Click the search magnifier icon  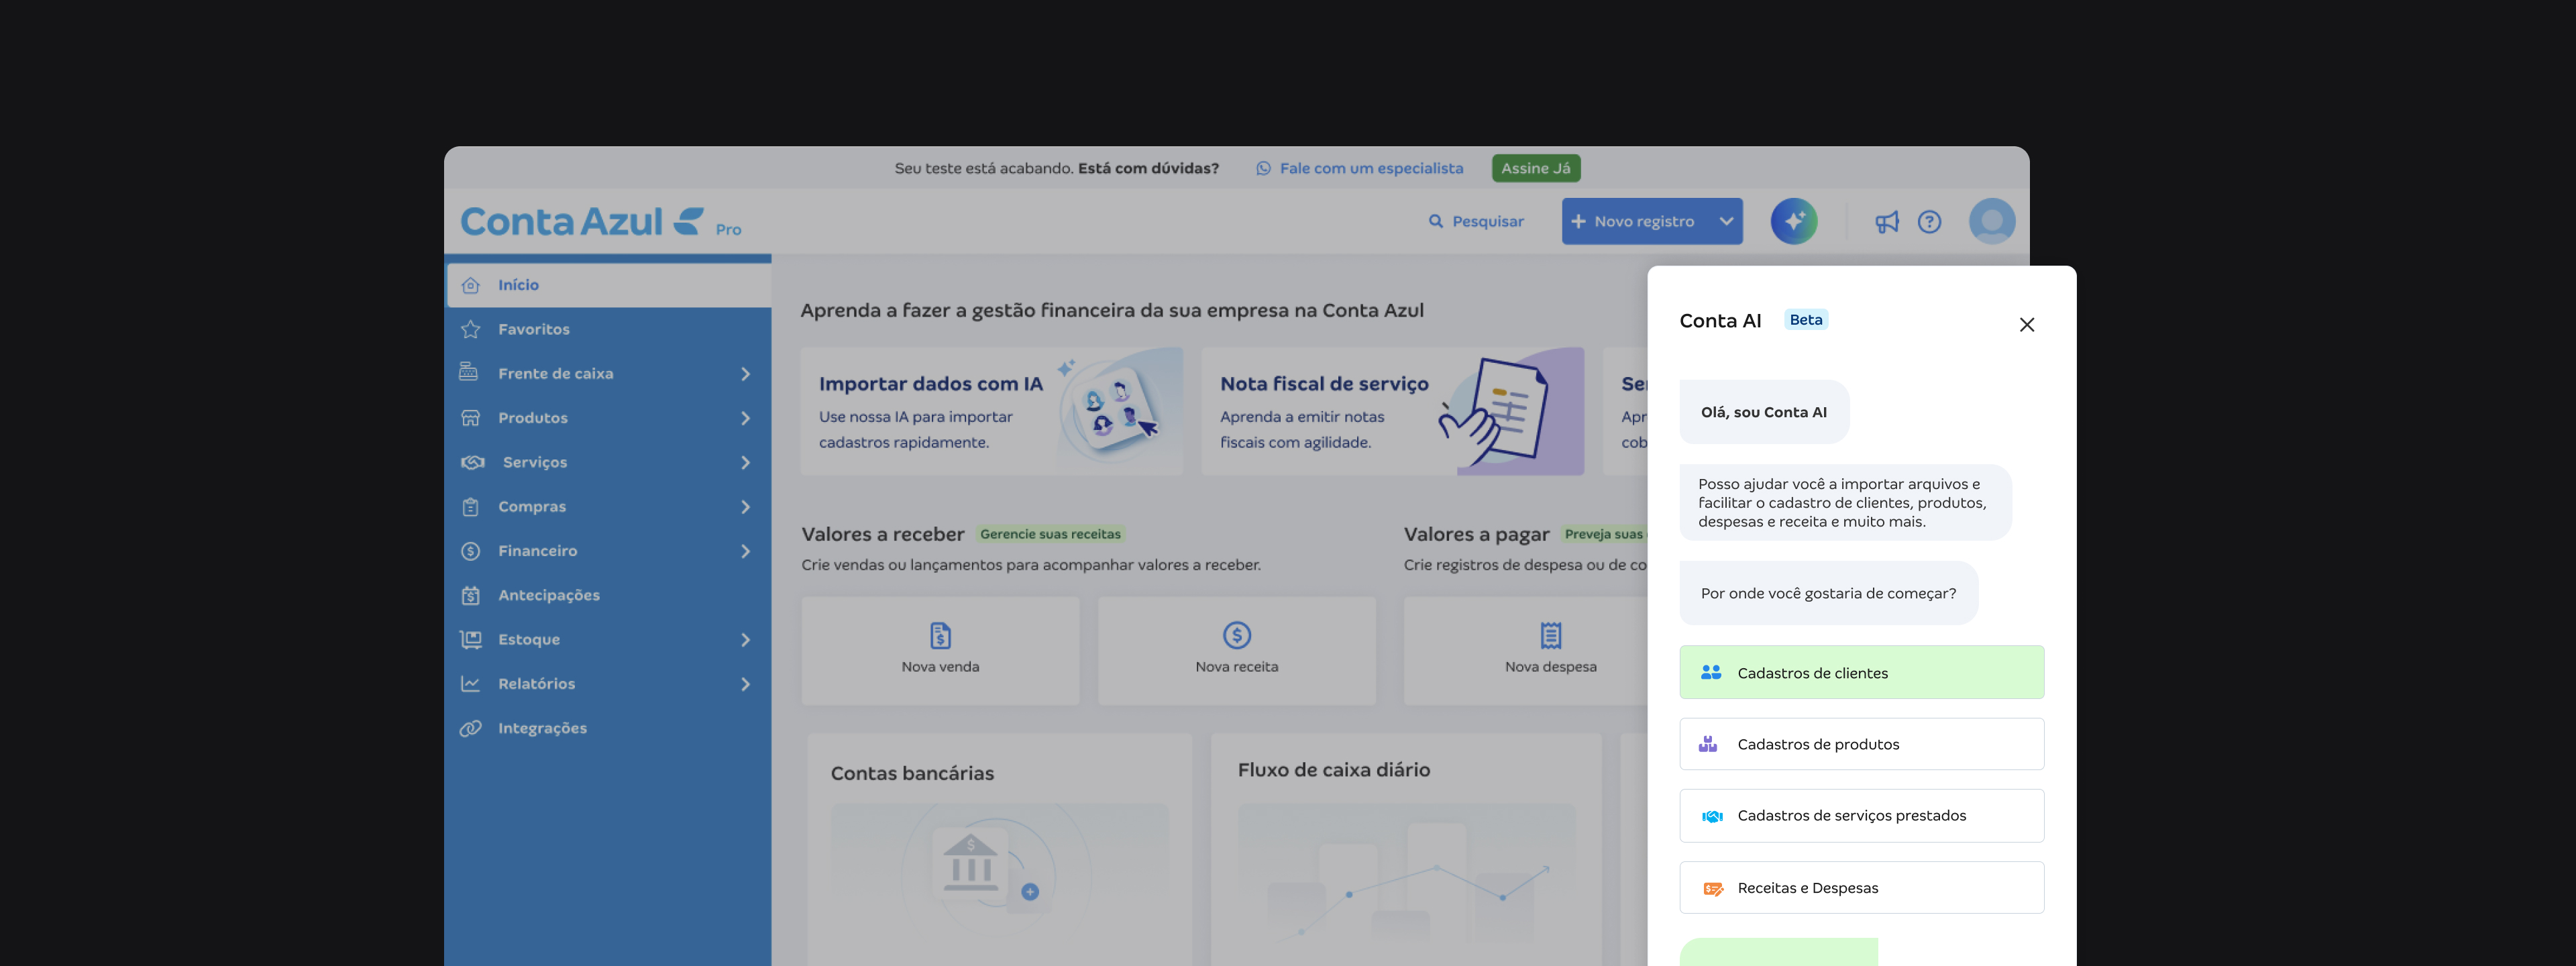click(x=1436, y=221)
